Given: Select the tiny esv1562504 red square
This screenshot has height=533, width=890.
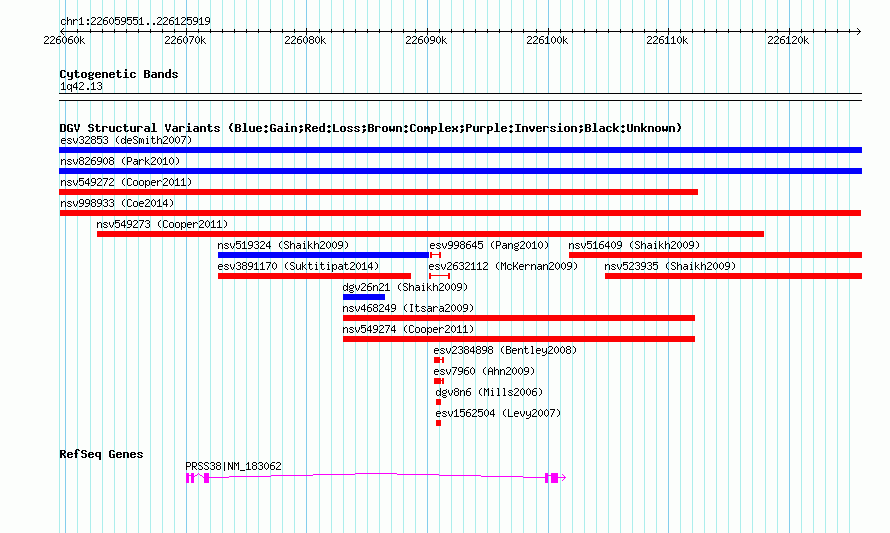Looking at the screenshot, I should pyautogui.click(x=438, y=423).
